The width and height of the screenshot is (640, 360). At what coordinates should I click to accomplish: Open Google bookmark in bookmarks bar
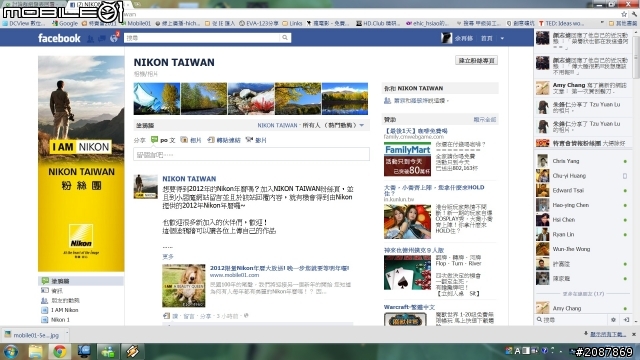65,23
